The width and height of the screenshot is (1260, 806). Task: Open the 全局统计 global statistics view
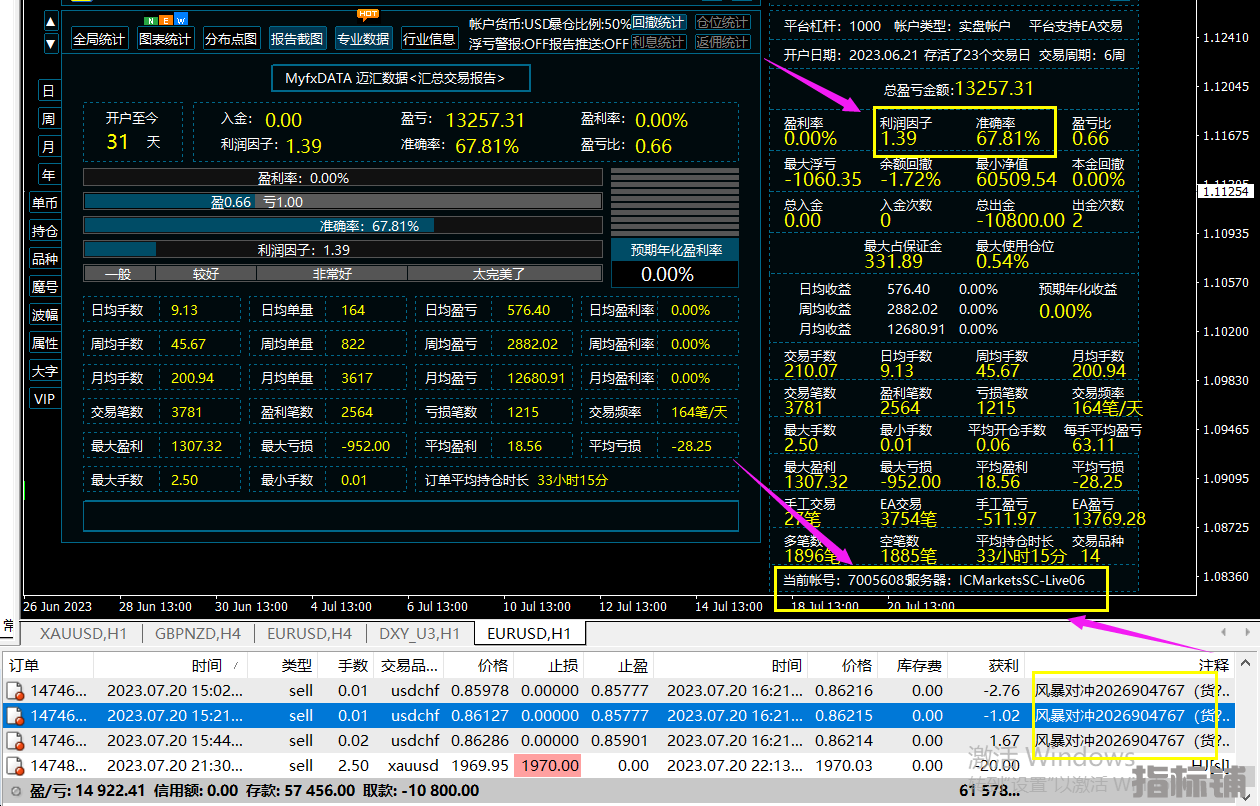99,39
